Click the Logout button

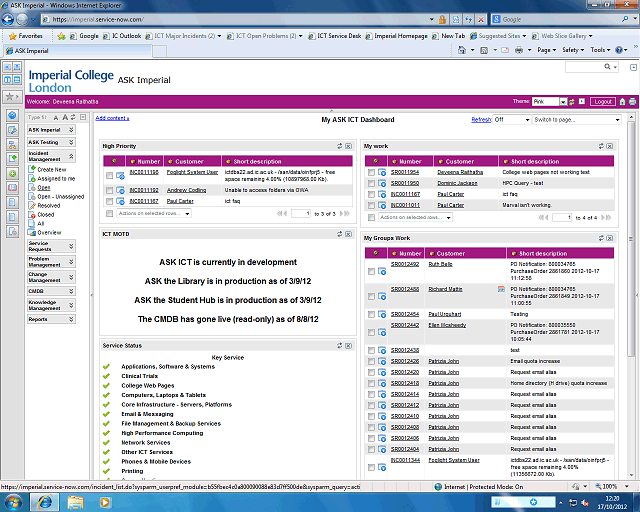(x=602, y=101)
